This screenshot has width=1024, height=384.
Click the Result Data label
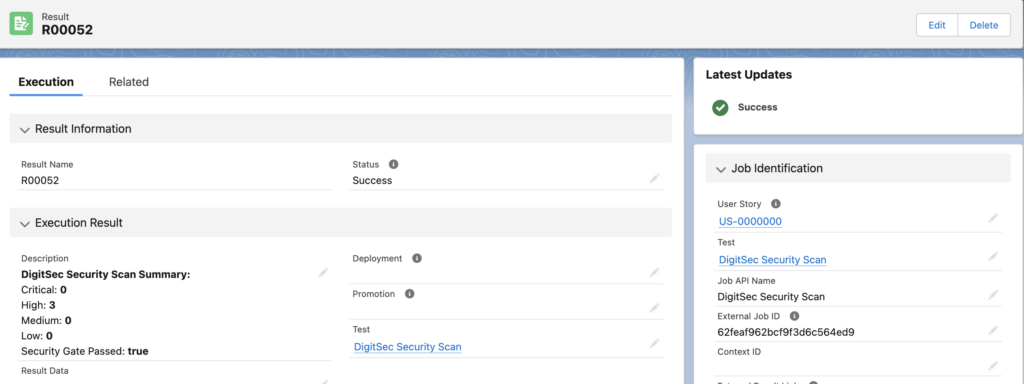point(45,370)
